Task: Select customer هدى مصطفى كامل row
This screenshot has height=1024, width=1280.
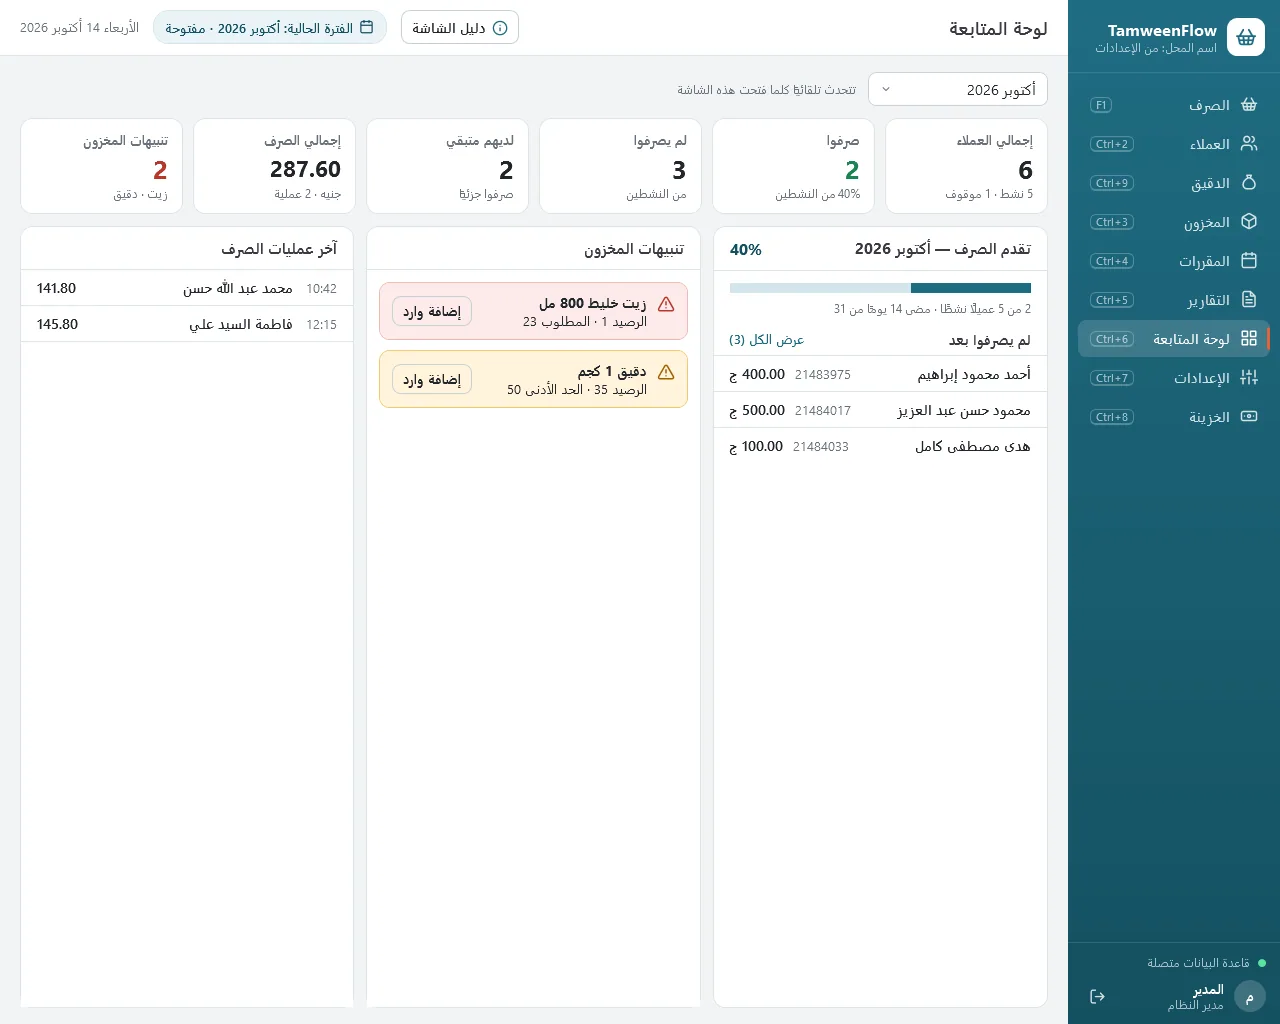Action: click(880, 446)
